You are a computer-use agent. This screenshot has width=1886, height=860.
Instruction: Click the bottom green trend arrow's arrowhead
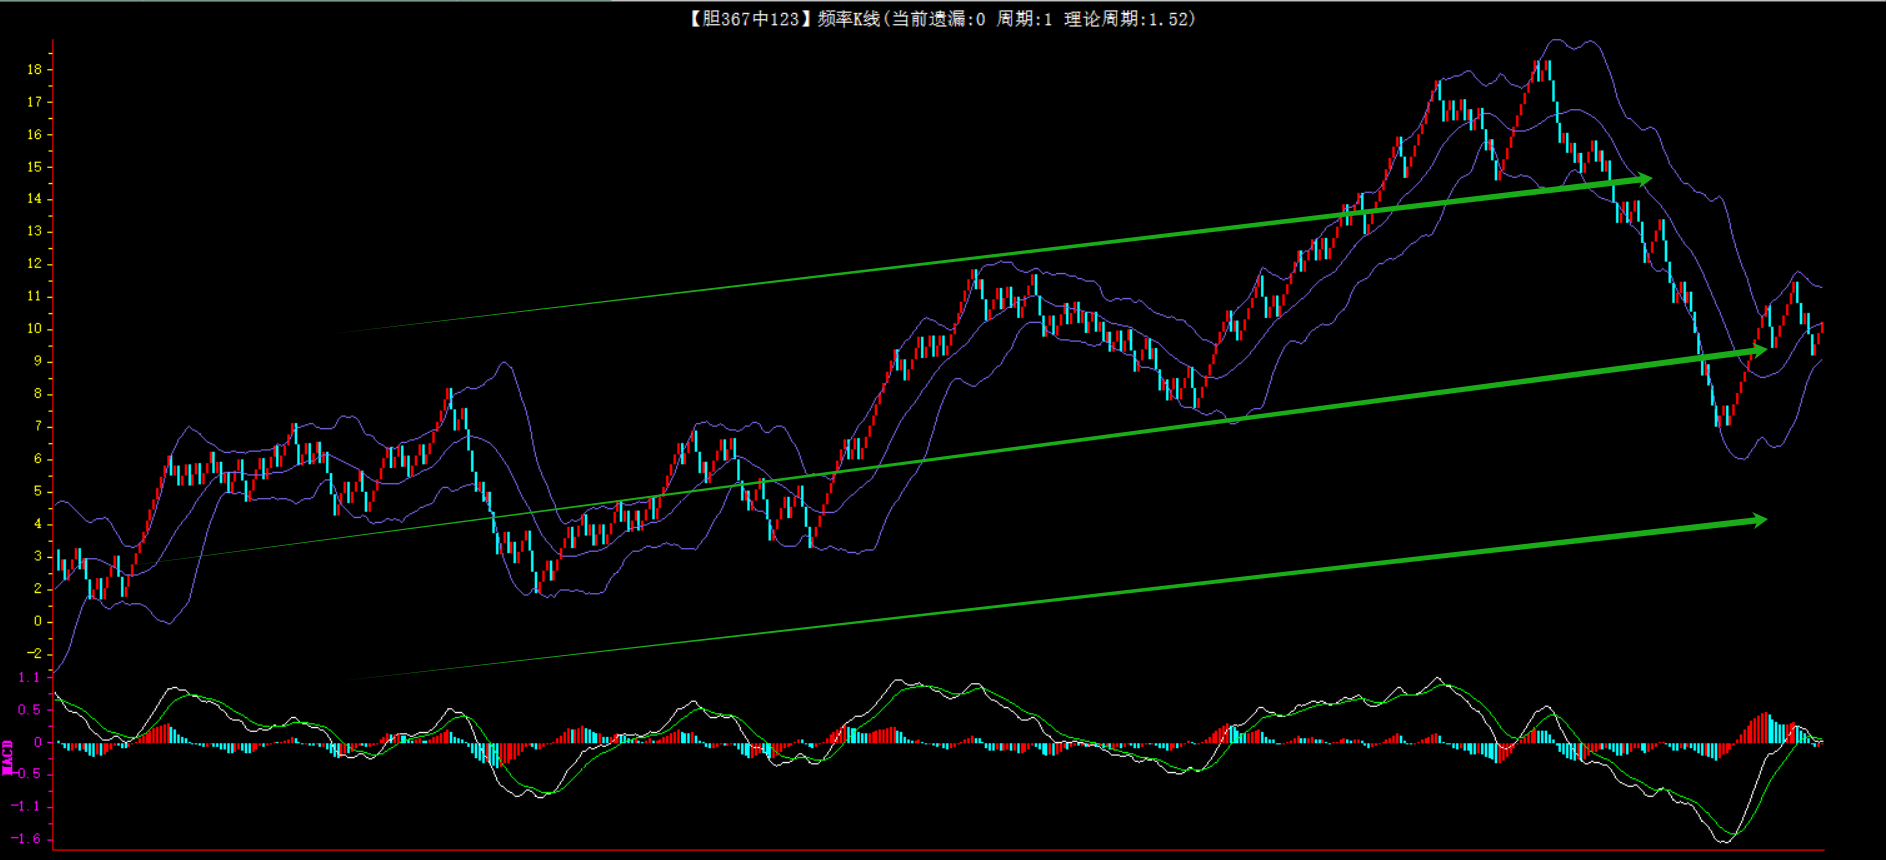[1758, 520]
